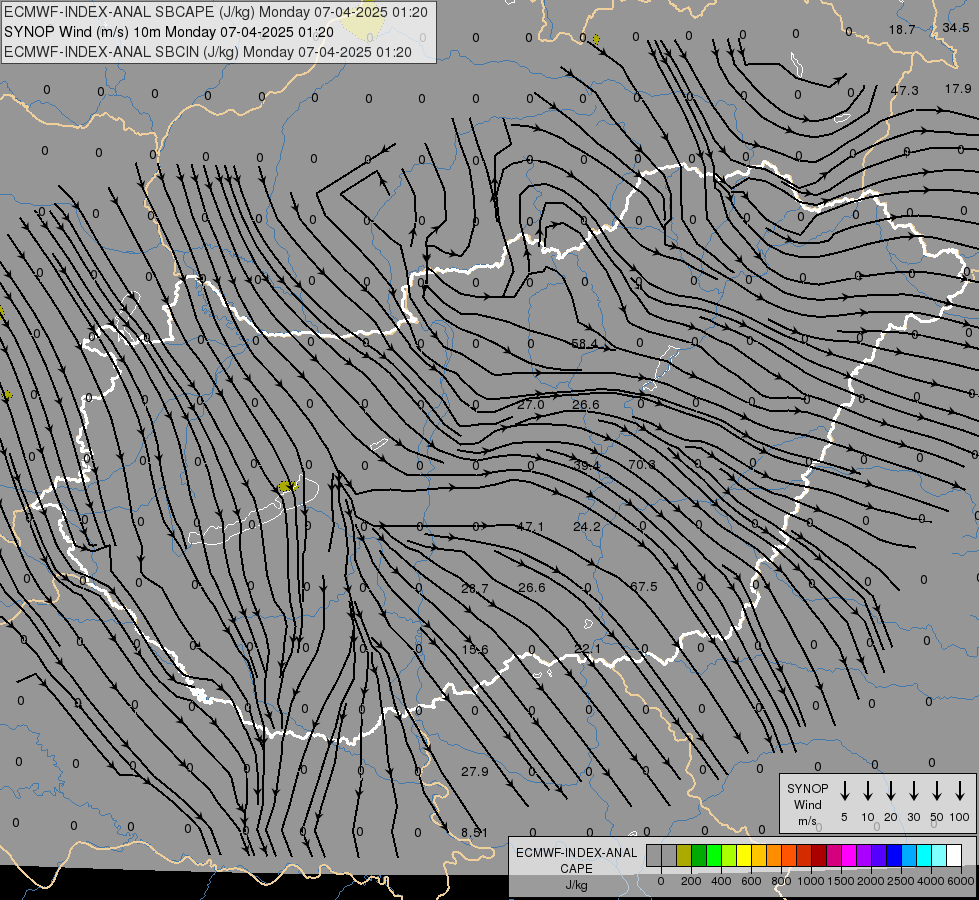Select the 39.4 value on the map

click(586, 465)
